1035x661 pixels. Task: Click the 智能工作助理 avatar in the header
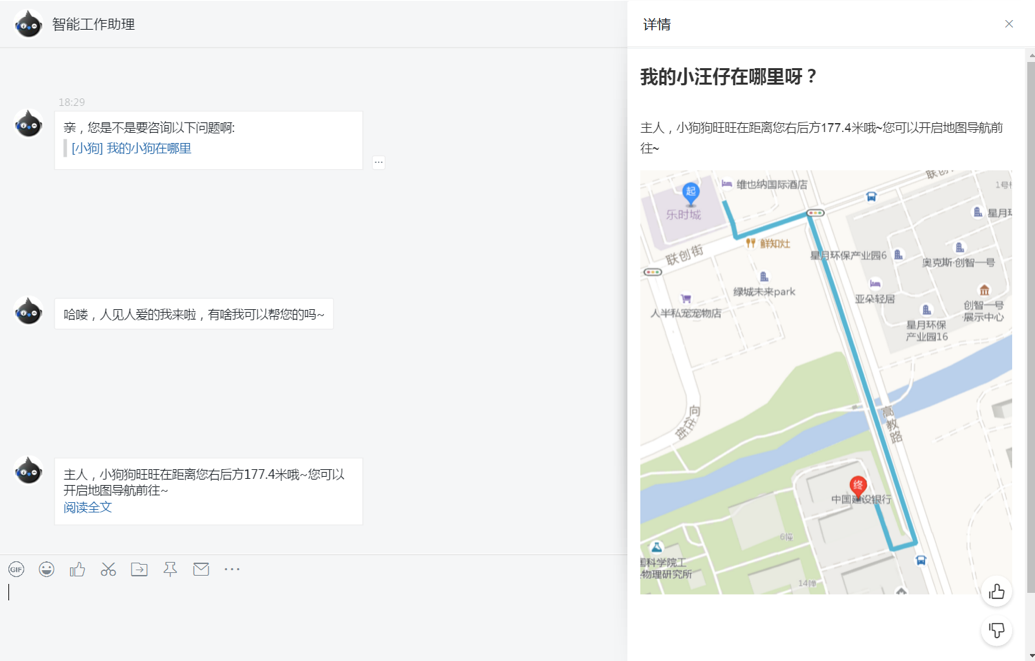coord(28,24)
